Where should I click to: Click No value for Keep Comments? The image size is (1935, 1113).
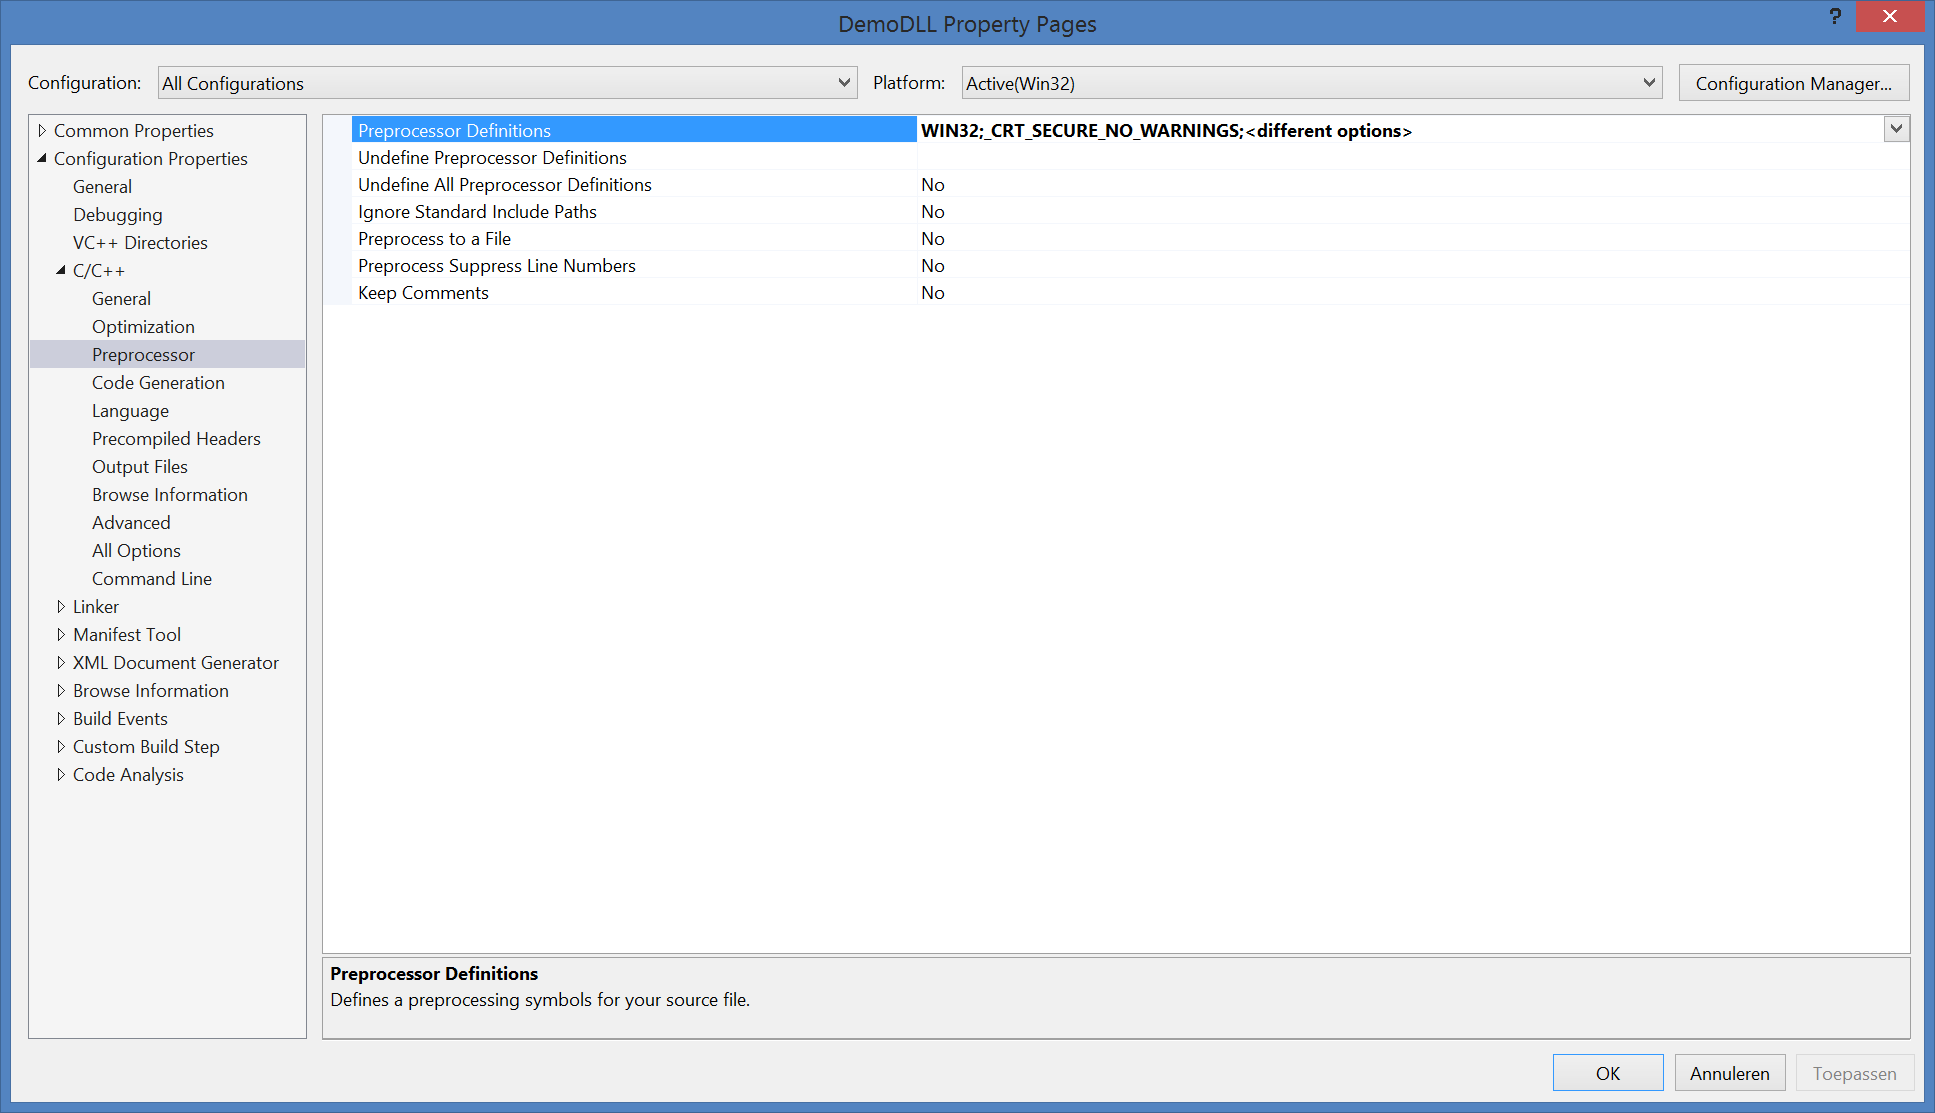[1413, 292]
